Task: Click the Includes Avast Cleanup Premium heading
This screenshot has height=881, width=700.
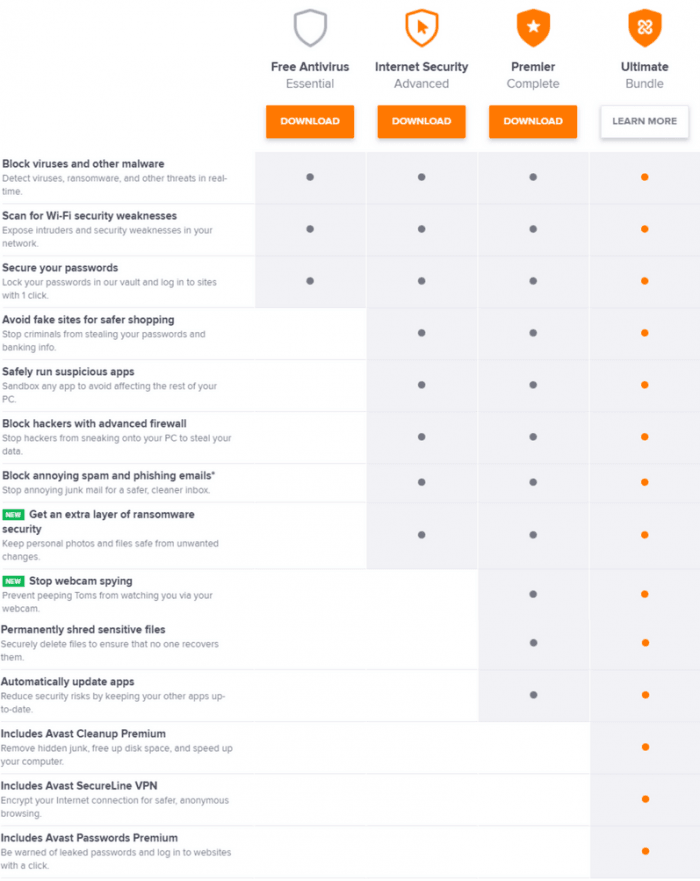Action: click(x=83, y=733)
